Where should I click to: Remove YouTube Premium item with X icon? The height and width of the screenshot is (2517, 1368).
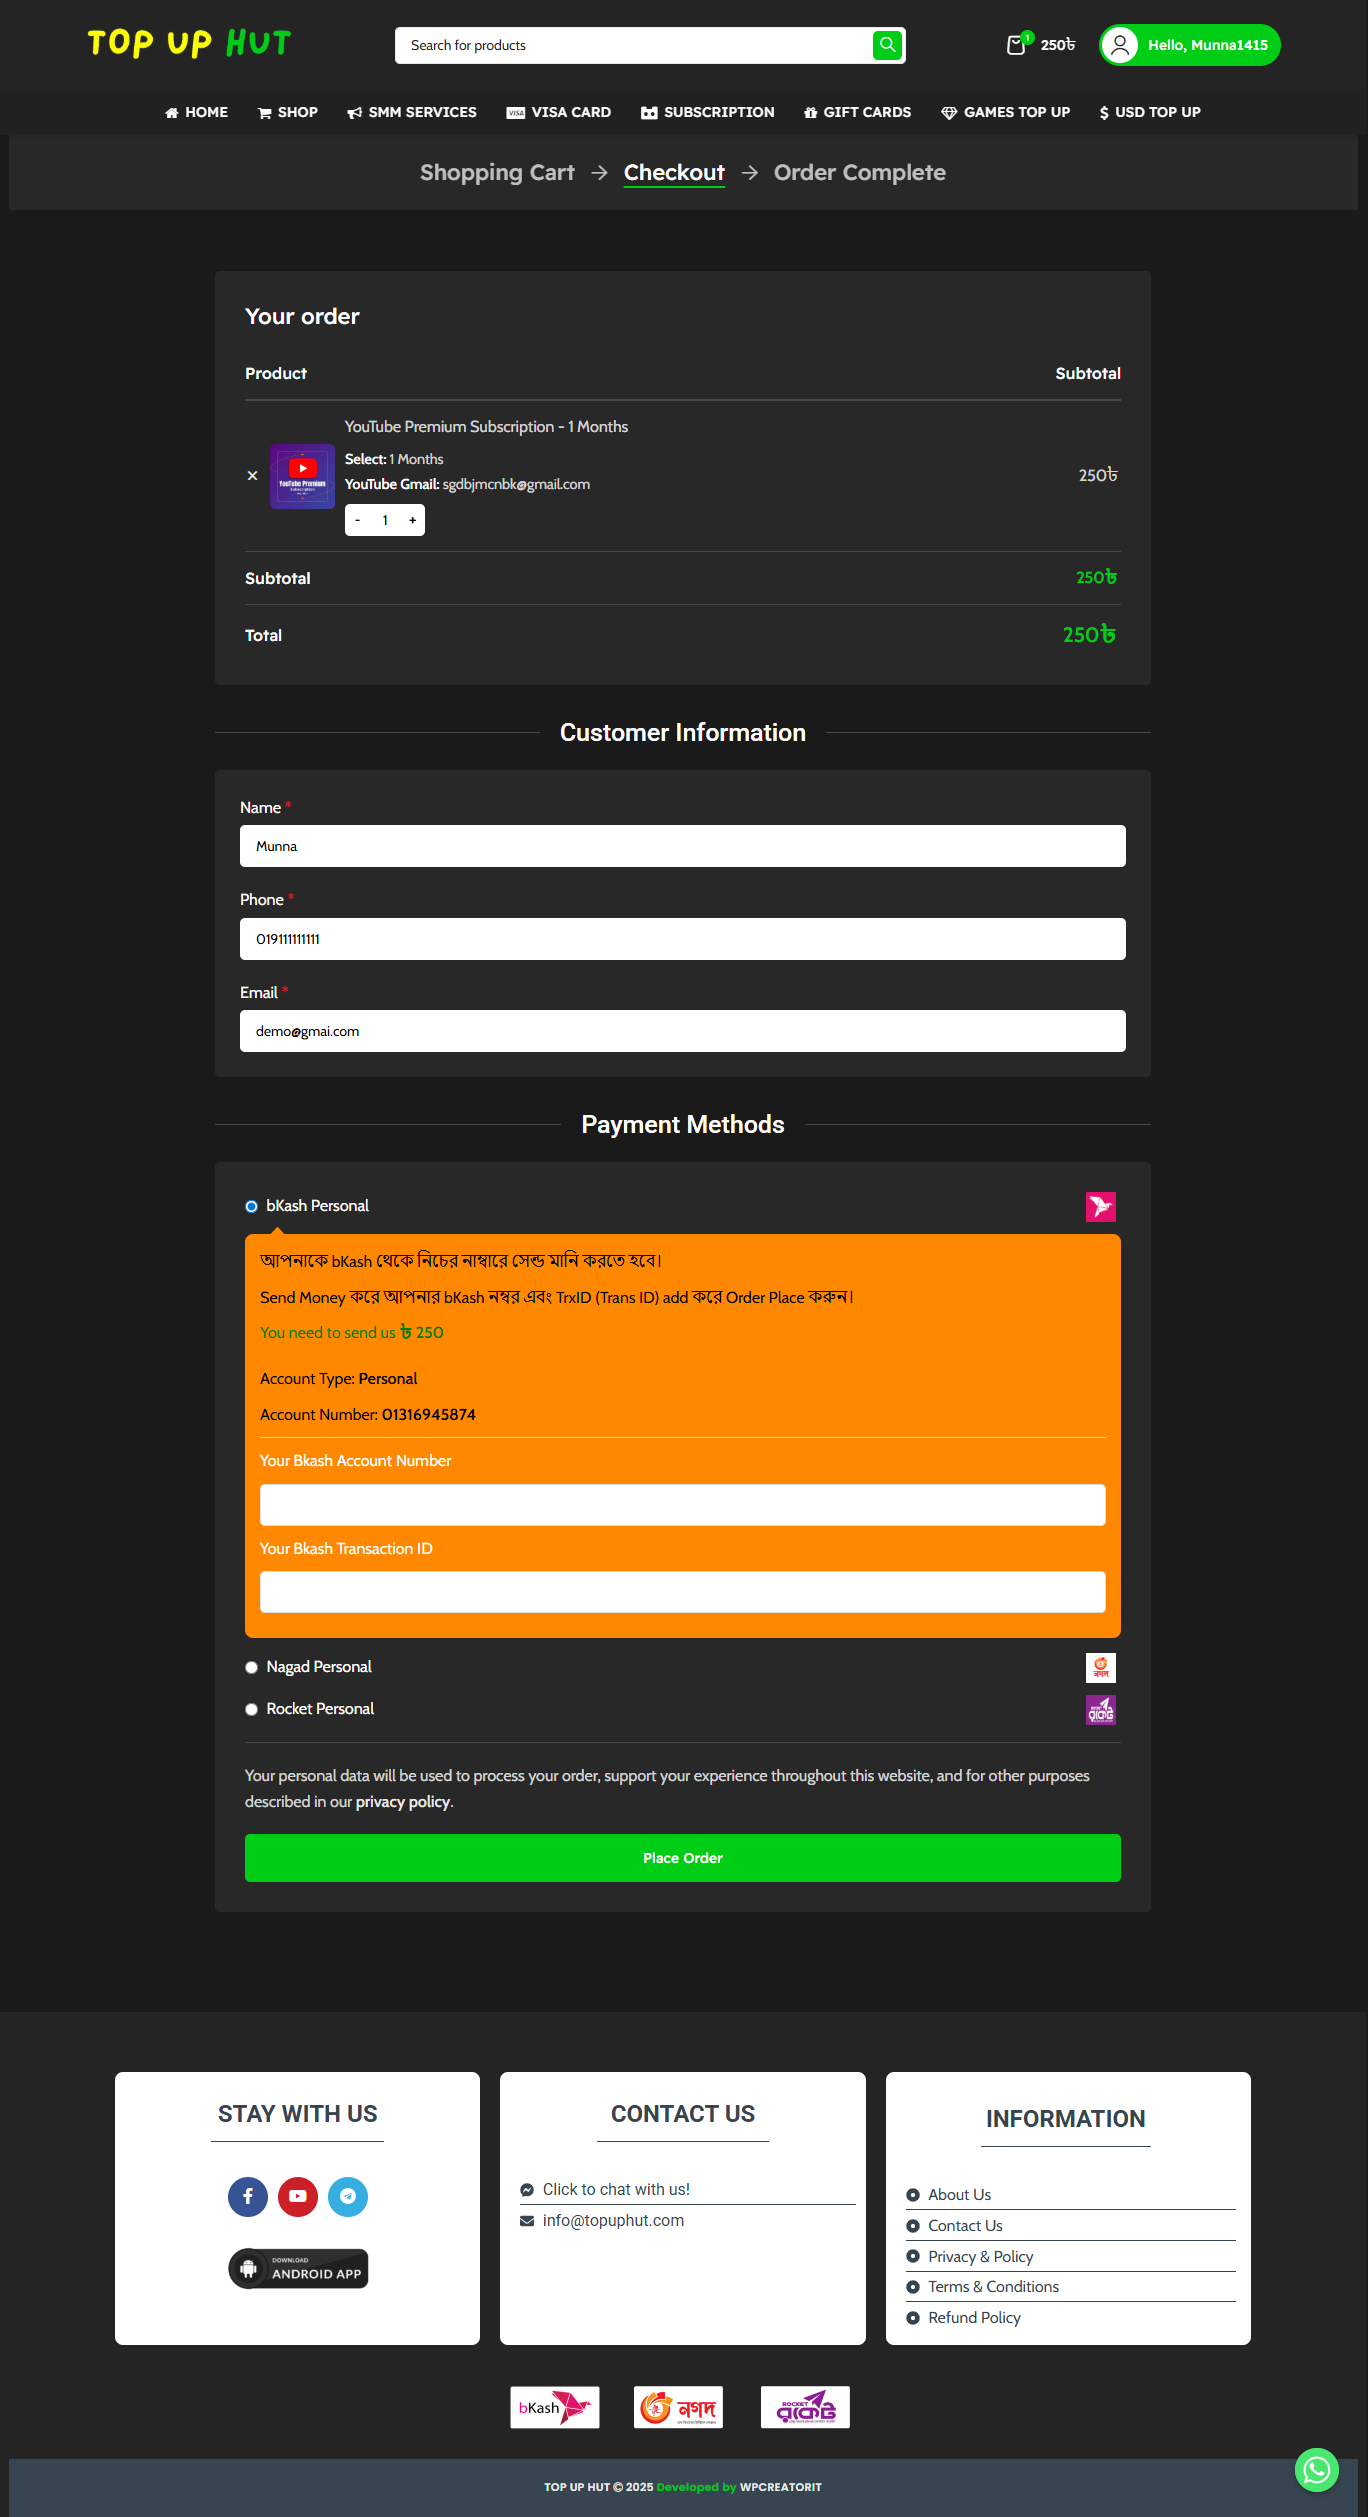pyautogui.click(x=253, y=476)
